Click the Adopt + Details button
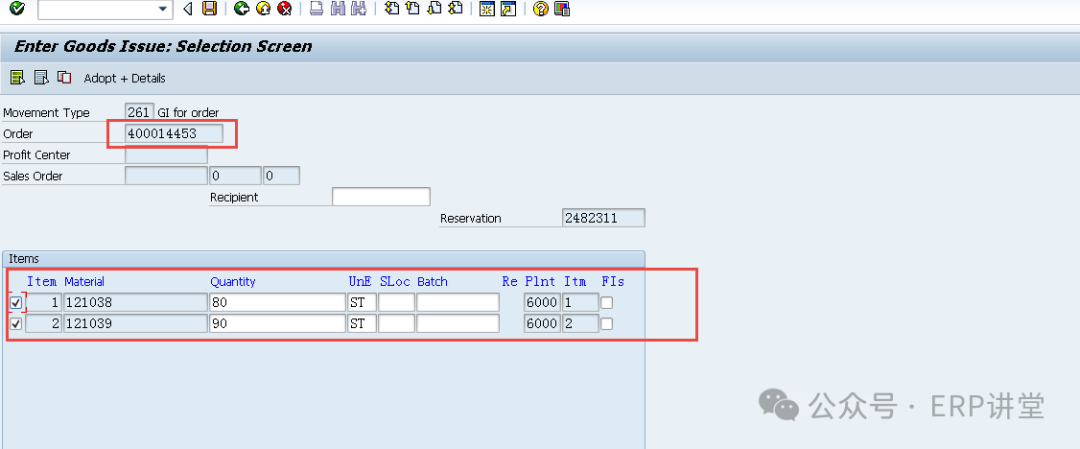Viewport: 1080px width, 449px height. 124,78
